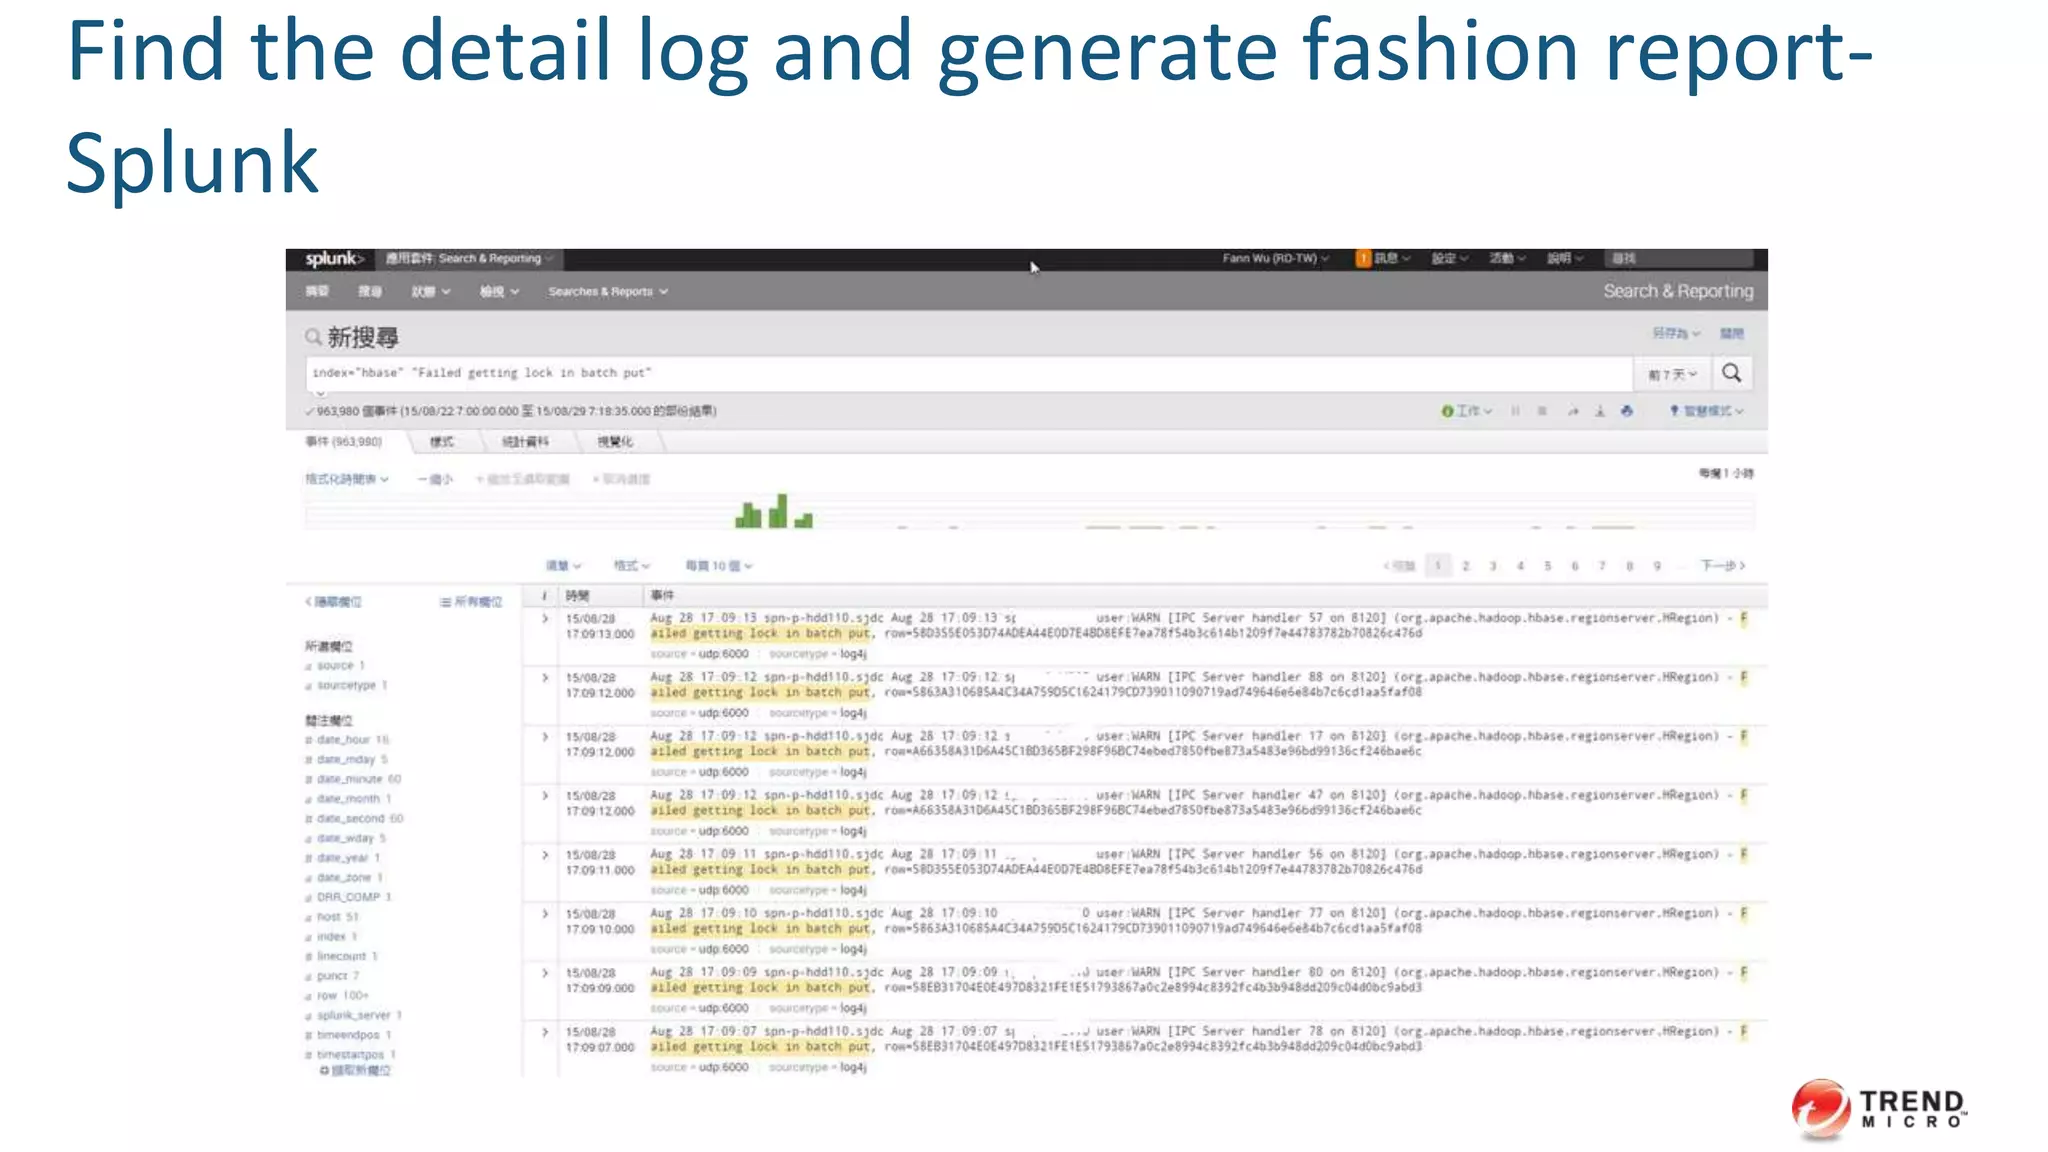Click the tallest green timeline histogram bar
Viewport: 2048px width, 1152px height.
(780, 510)
